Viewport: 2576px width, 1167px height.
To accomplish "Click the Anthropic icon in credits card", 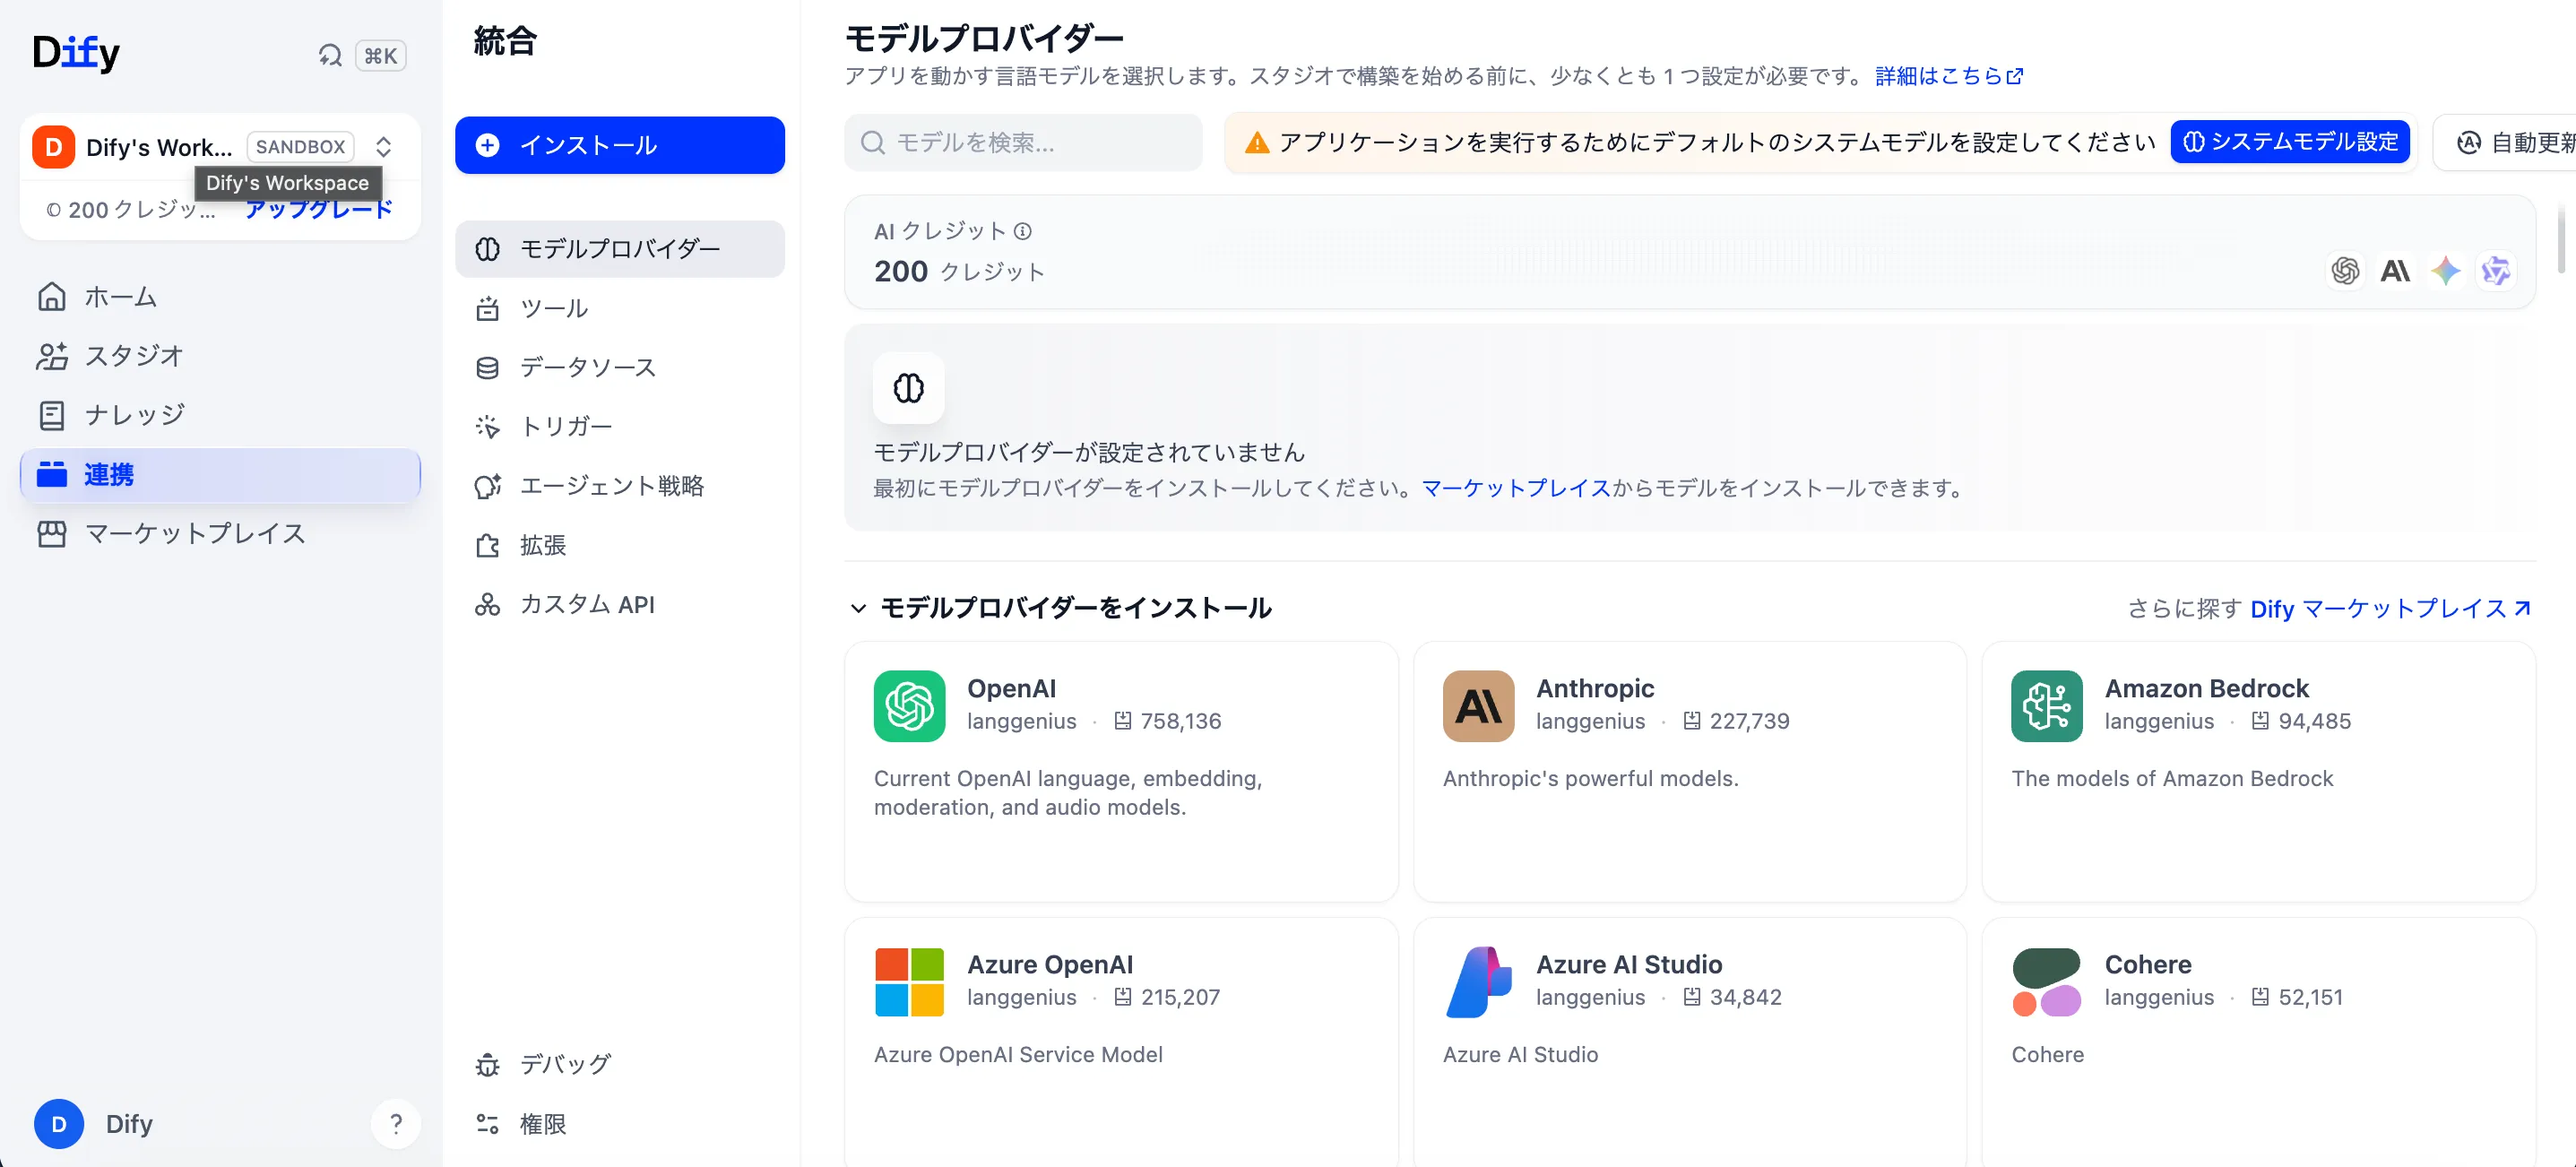I will tap(2395, 270).
